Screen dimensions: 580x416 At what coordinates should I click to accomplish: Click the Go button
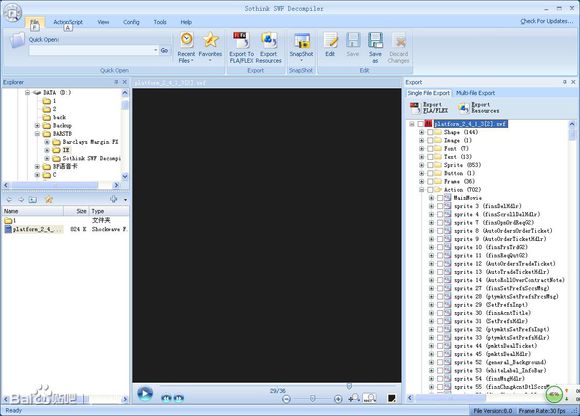(x=165, y=50)
